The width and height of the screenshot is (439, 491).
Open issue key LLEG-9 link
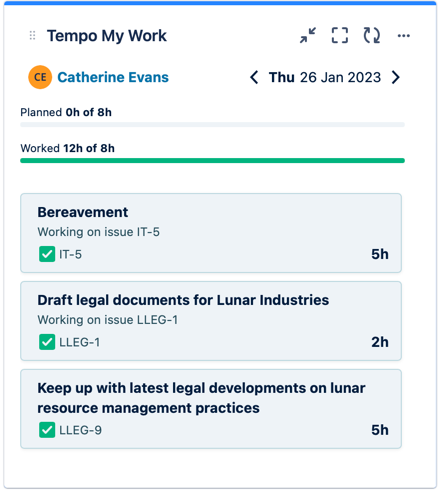coord(80,430)
